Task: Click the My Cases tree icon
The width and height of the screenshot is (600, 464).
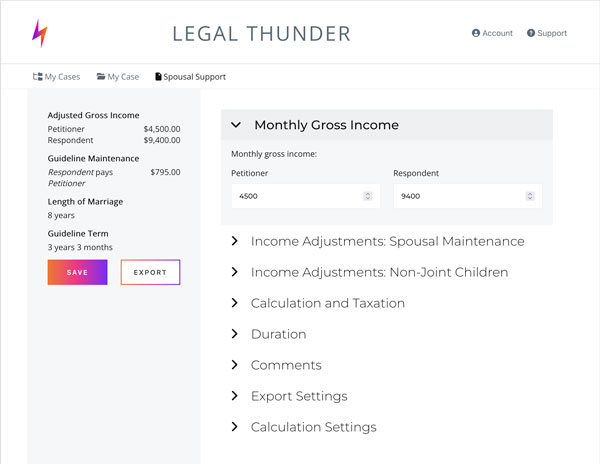Action: click(38, 77)
